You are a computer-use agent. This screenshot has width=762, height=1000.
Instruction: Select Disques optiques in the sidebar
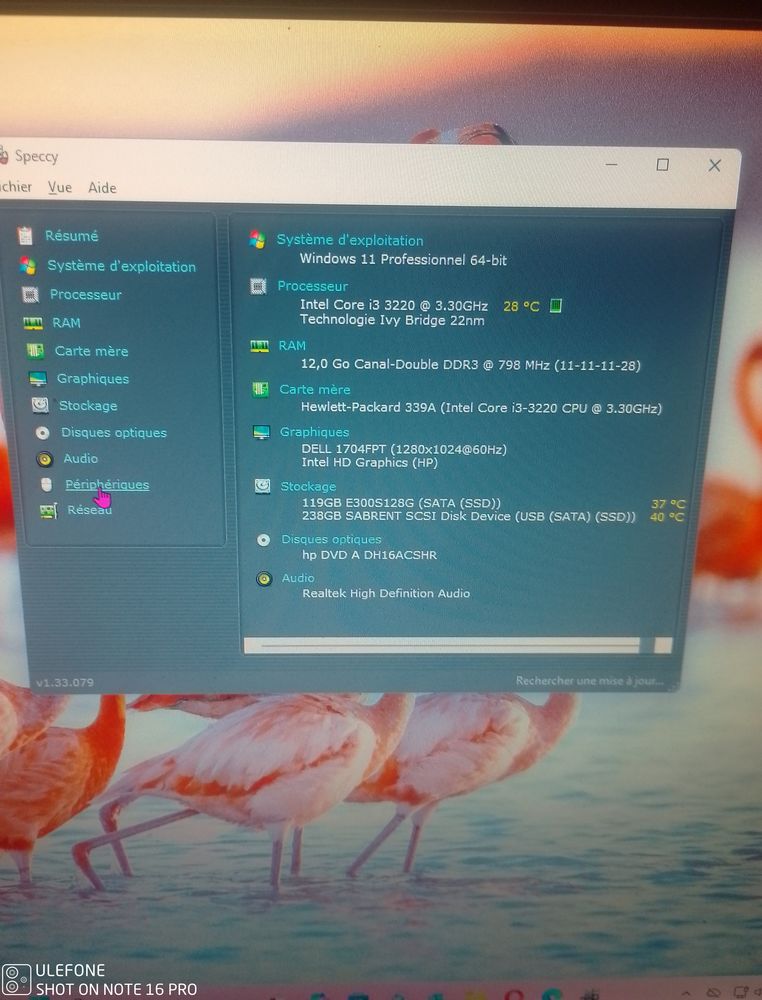point(114,432)
